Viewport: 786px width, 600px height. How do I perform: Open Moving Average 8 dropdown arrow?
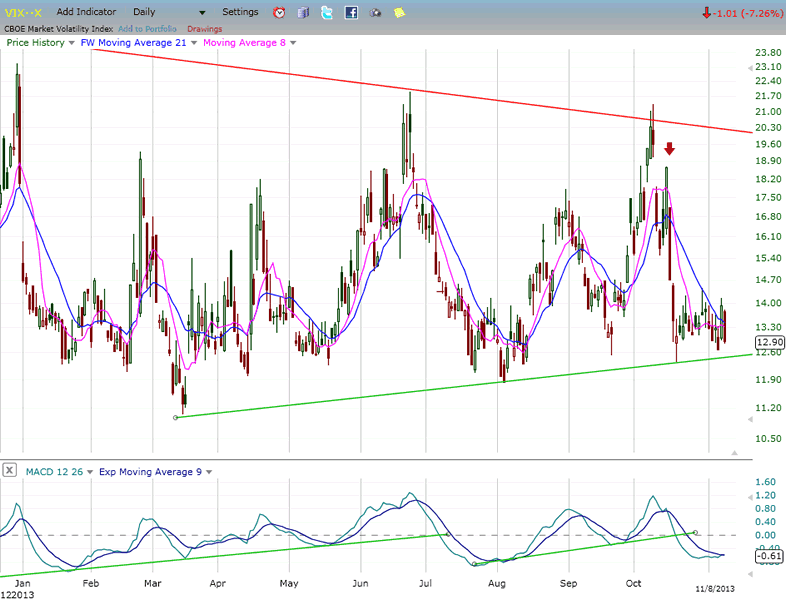click(x=292, y=43)
